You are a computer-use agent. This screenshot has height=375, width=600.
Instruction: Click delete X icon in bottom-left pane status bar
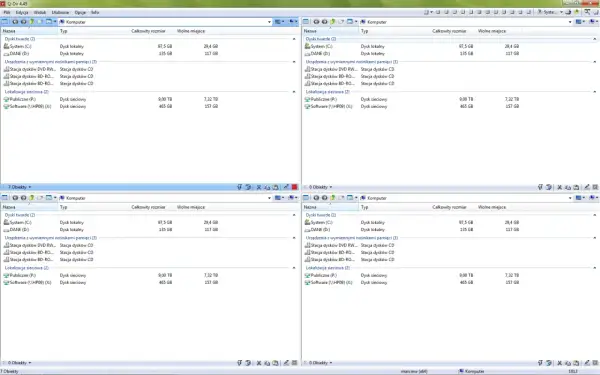click(x=259, y=363)
